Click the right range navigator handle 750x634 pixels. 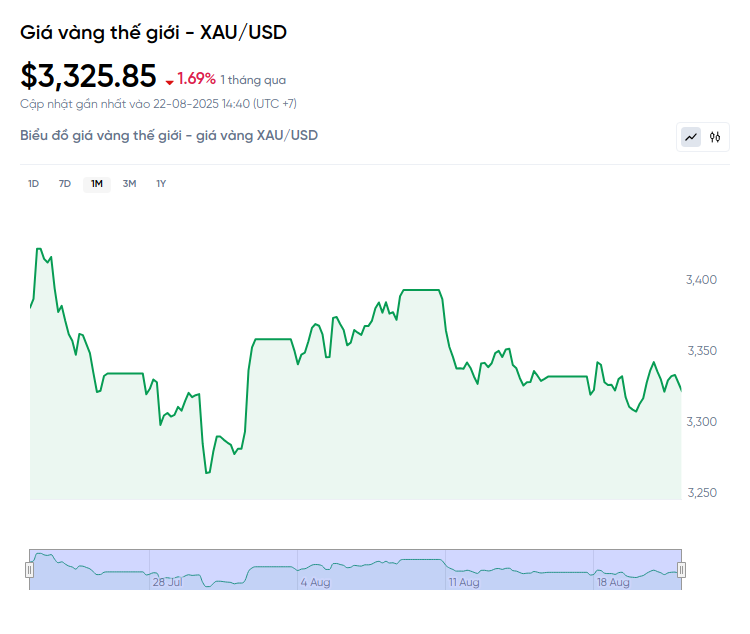click(x=682, y=570)
